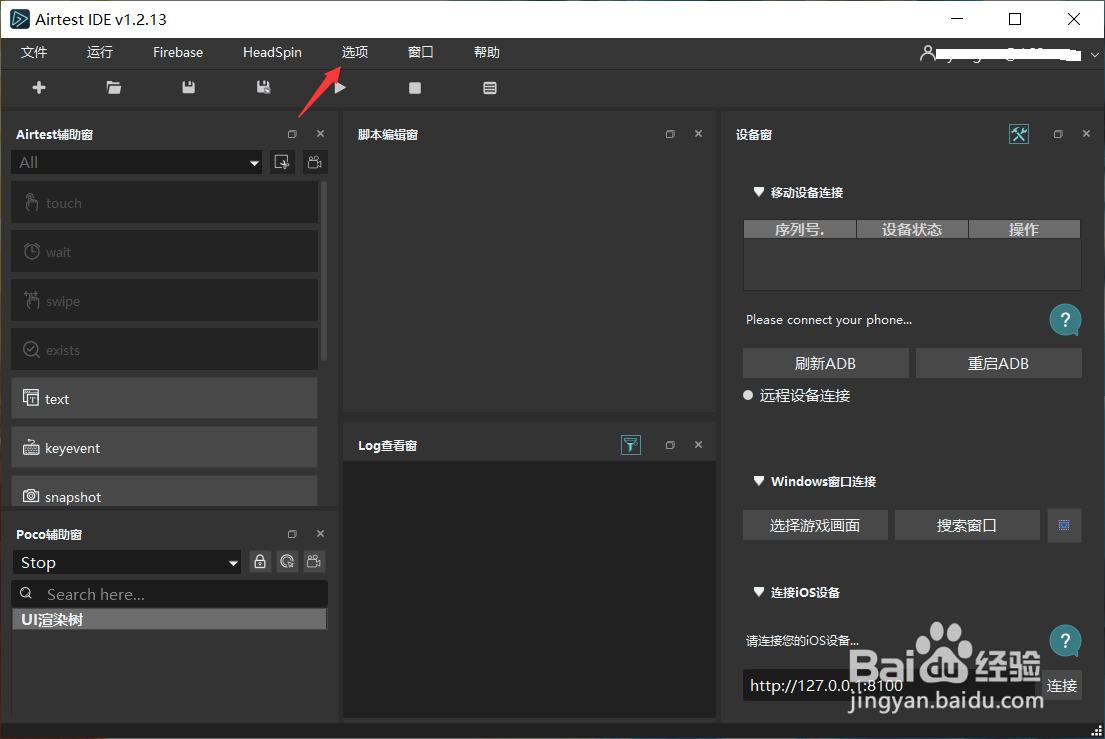The width and height of the screenshot is (1105, 739).
Task: Collapse the 移动设备连接 section
Action: tap(758, 192)
